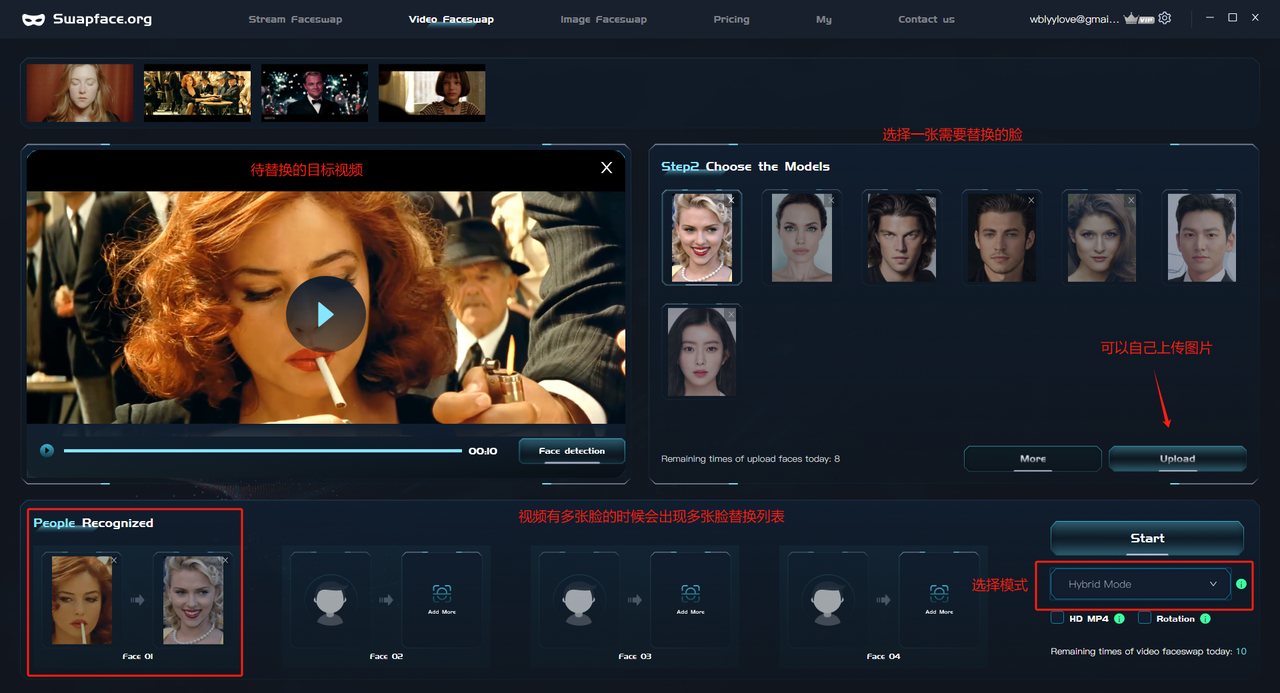
Task: Click the Swapface.org mask logo
Action: coord(34,19)
